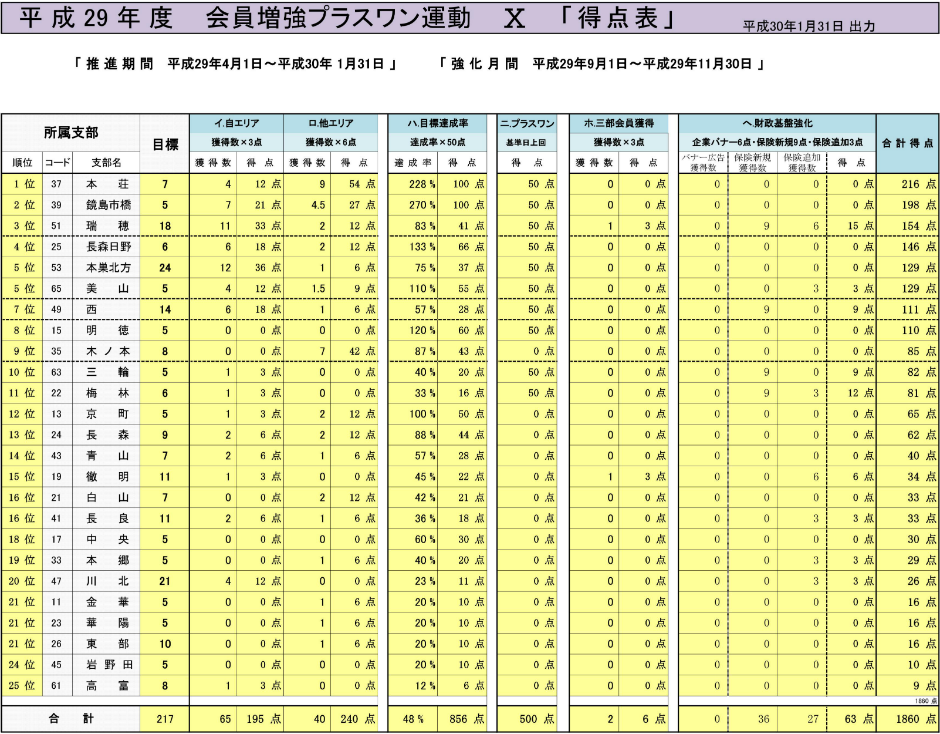The height and width of the screenshot is (734, 940).
Task: Select branch name 青山
Action: (x=107, y=456)
